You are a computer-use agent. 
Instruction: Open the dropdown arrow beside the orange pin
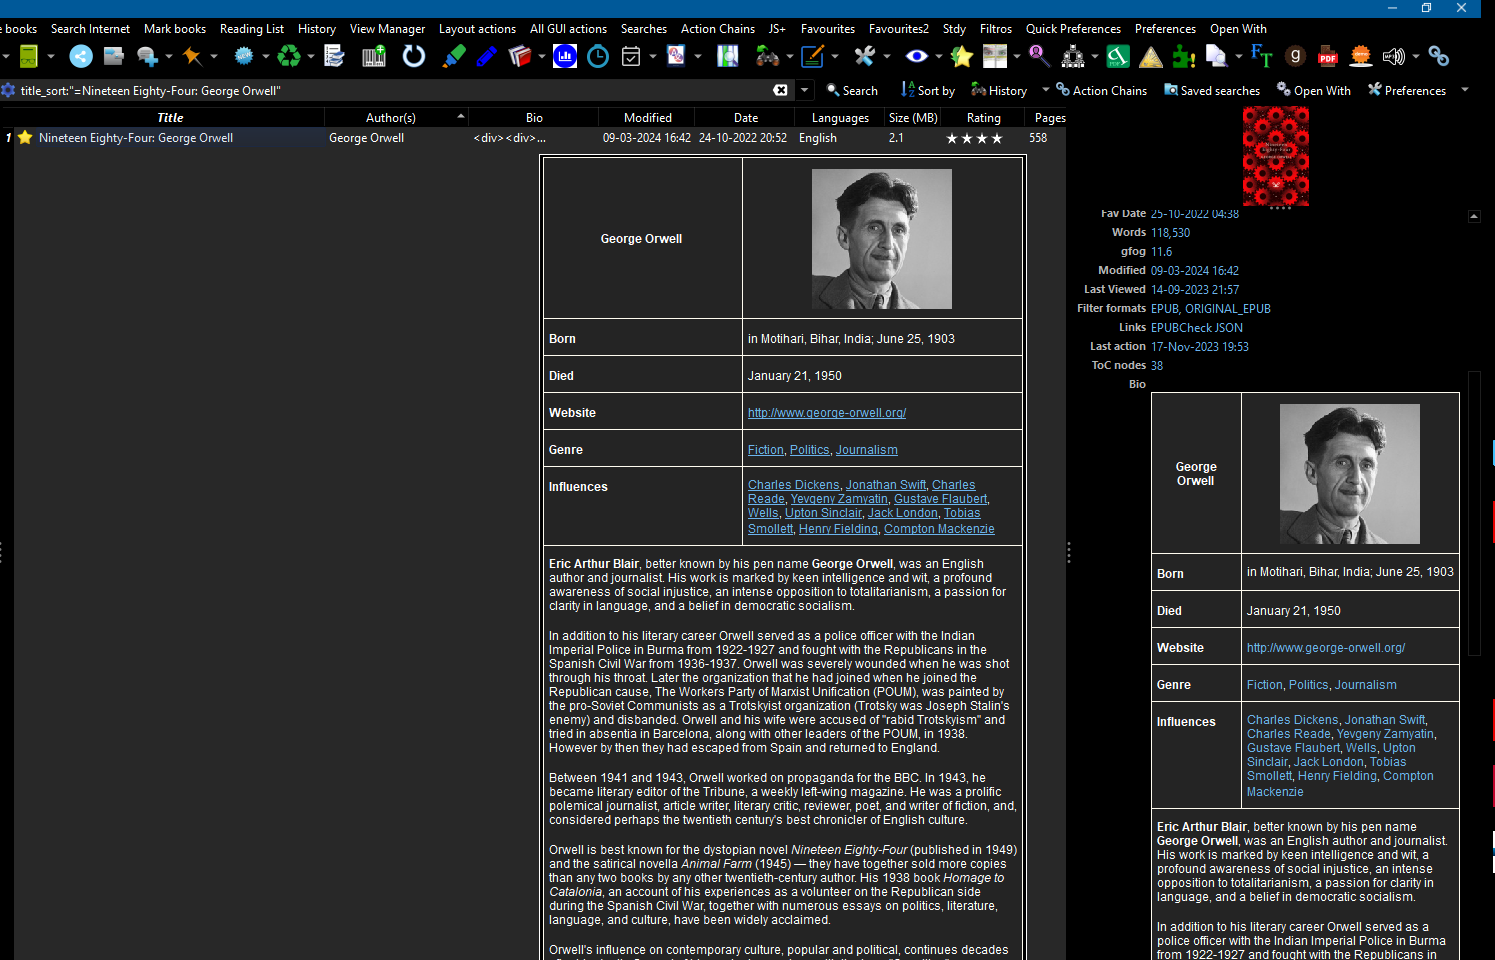214,57
